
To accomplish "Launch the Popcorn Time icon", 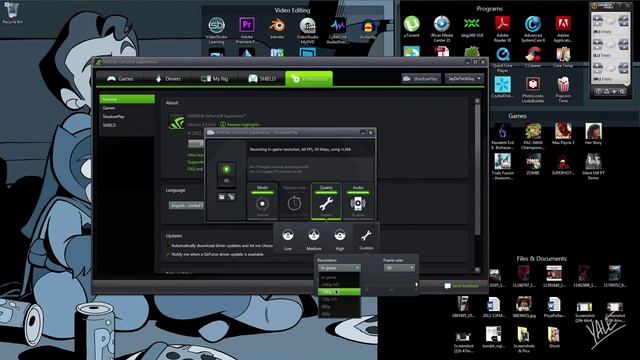I will pos(563,90).
